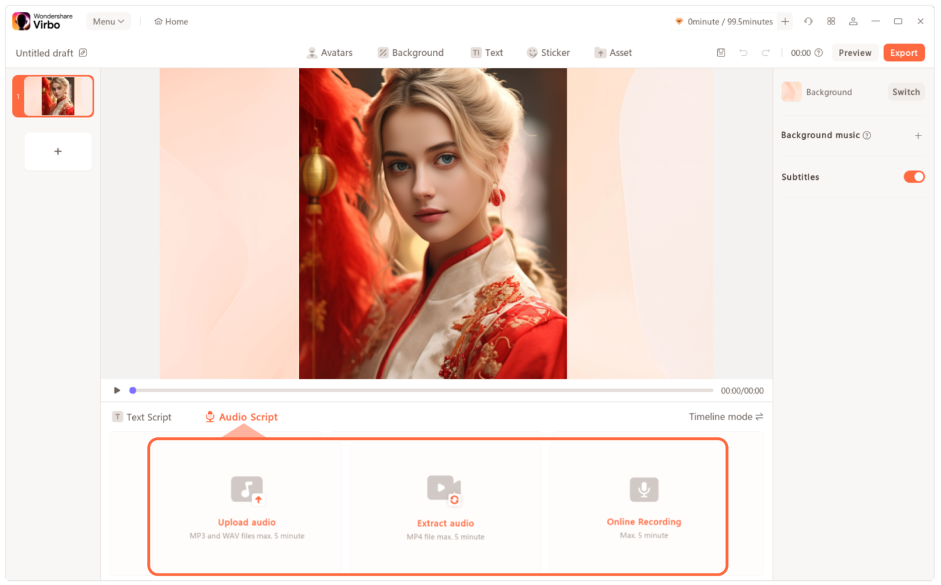Click the Wondershare Virbo logo
941x585 pixels.
(42, 21)
